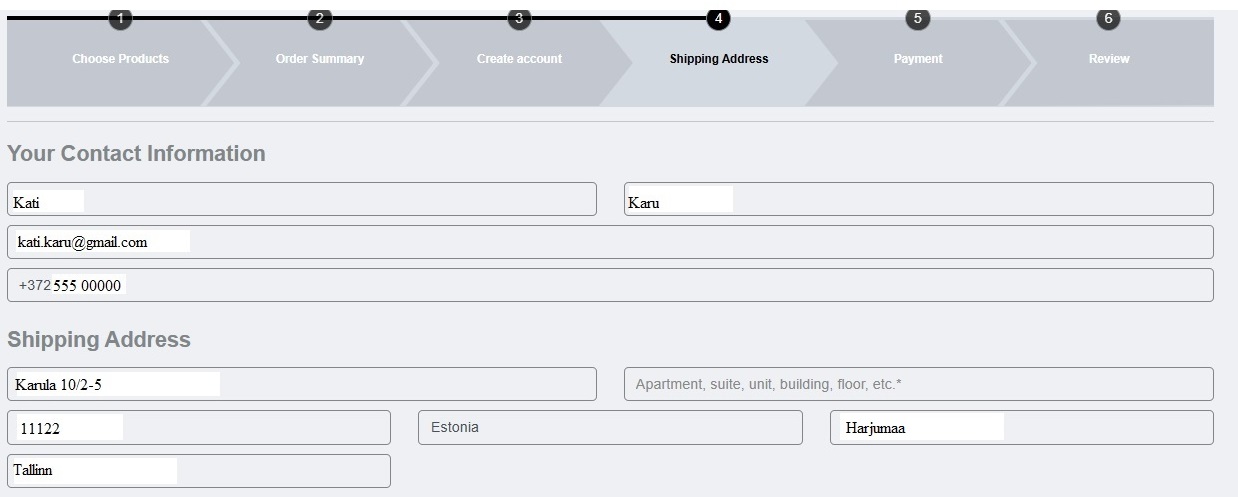Open the Review step

point(1108,59)
